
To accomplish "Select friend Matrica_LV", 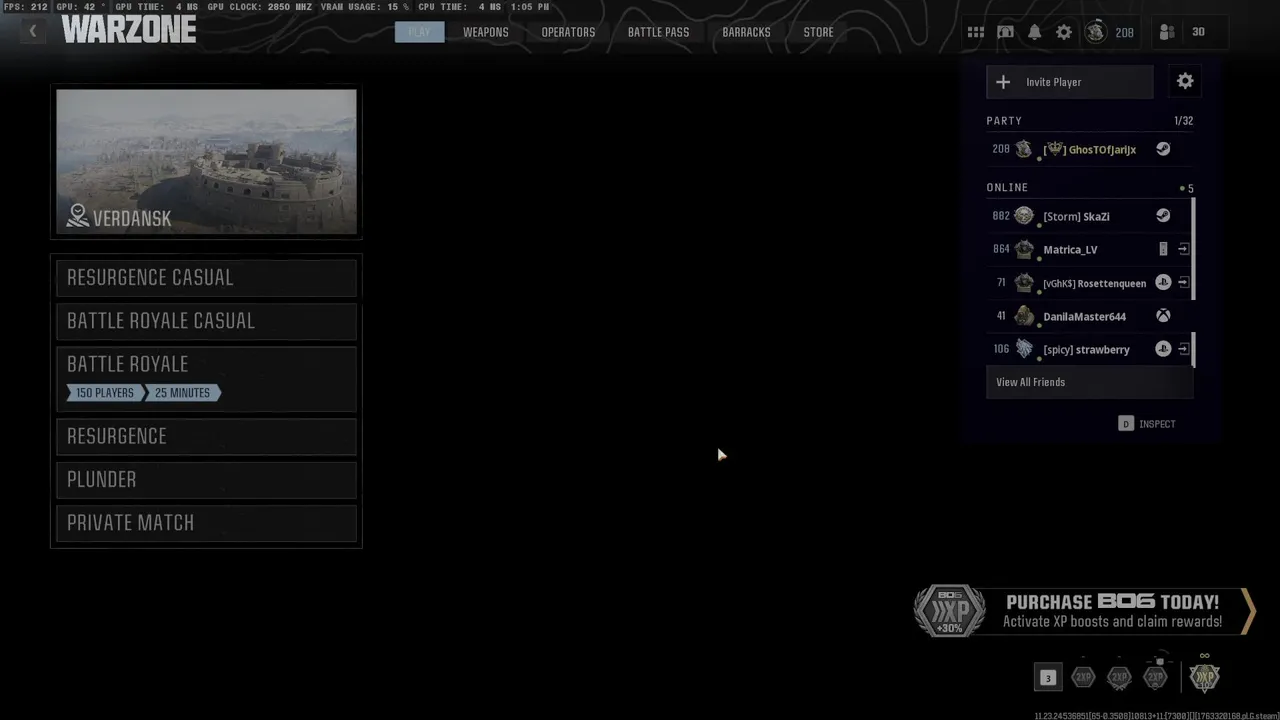I will pyautogui.click(x=1089, y=249).
